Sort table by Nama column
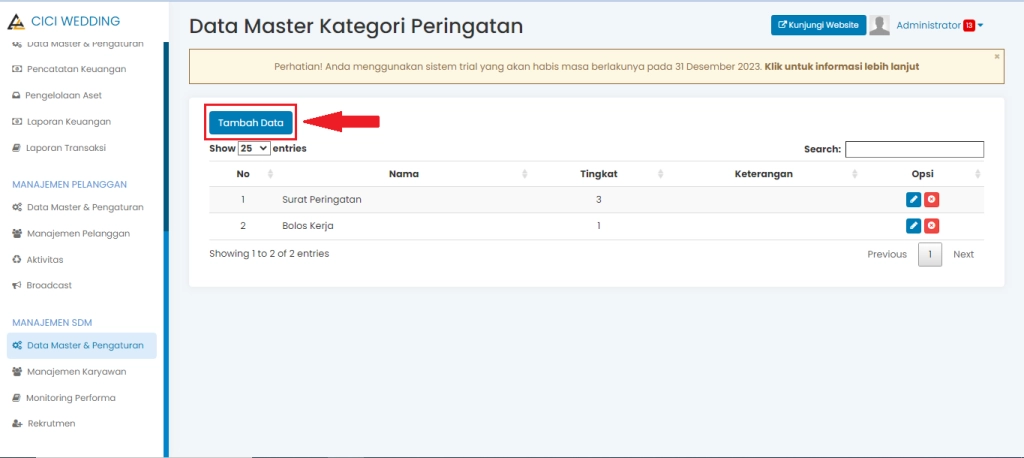This screenshot has height=458, width=1024. pos(404,174)
